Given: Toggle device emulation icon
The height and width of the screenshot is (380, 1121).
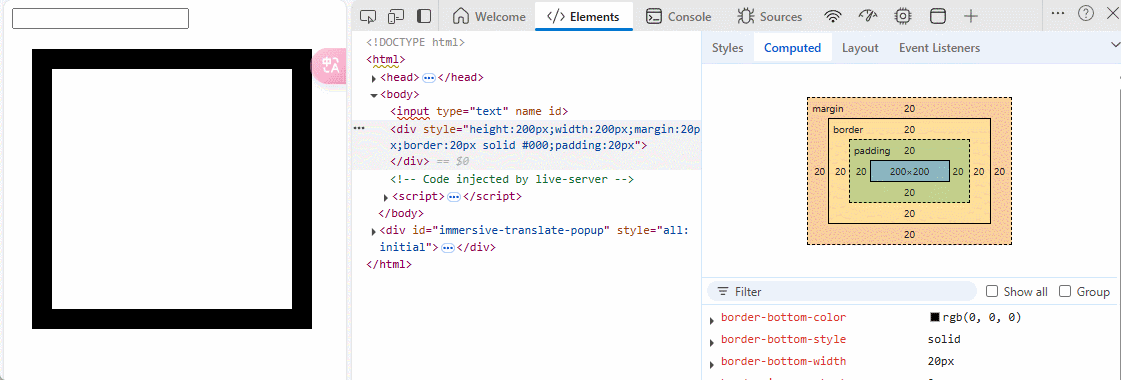Looking at the screenshot, I should tap(396, 16).
